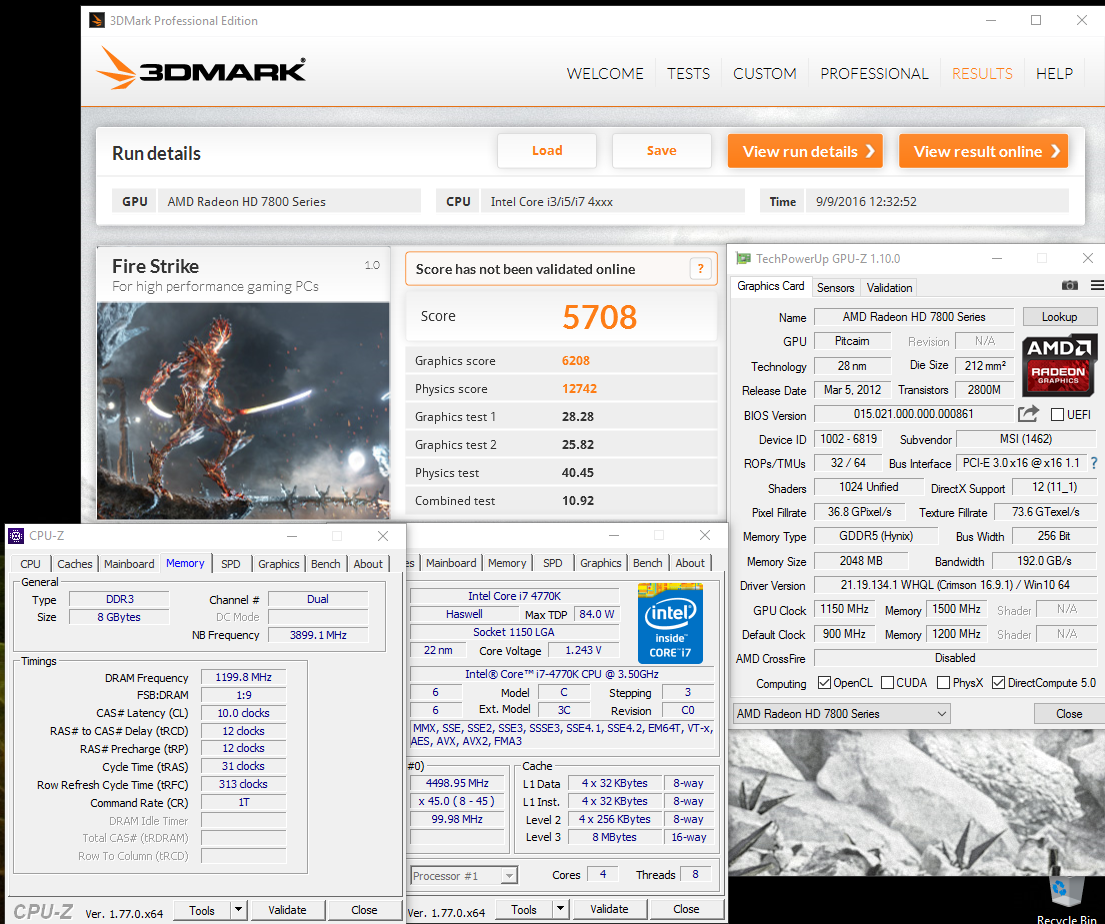This screenshot has width=1105, height=924.
Task: Click the 3DMark logo
Action: click(x=201, y=68)
